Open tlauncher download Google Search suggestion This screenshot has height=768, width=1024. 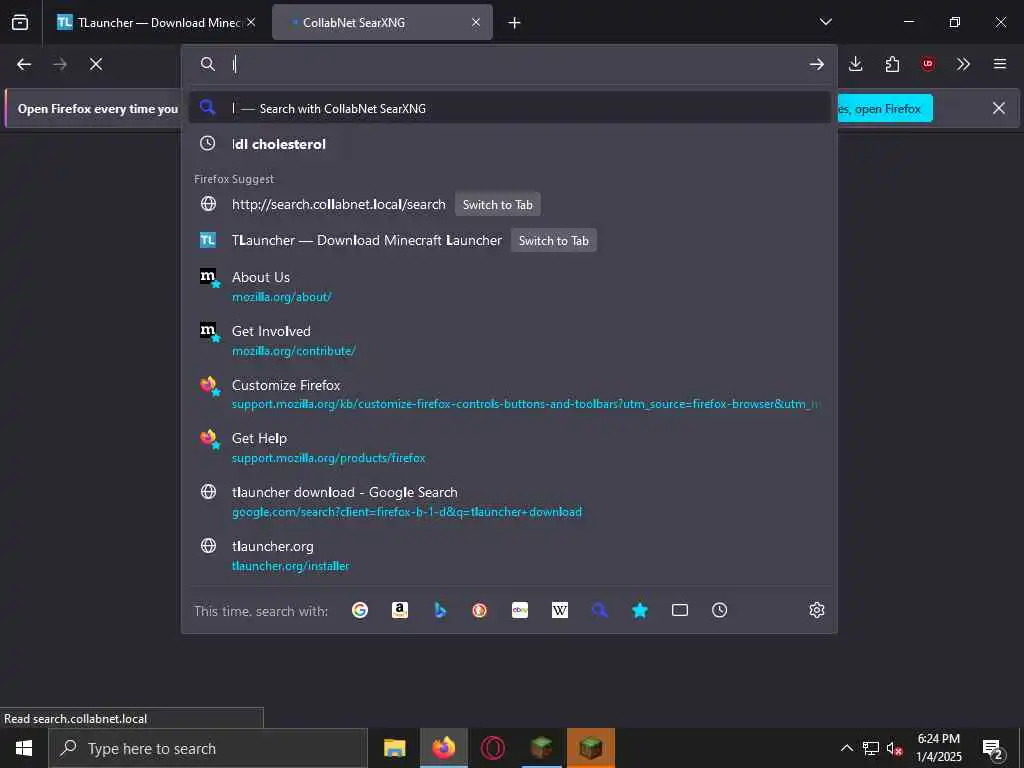pyautogui.click(x=509, y=502)
